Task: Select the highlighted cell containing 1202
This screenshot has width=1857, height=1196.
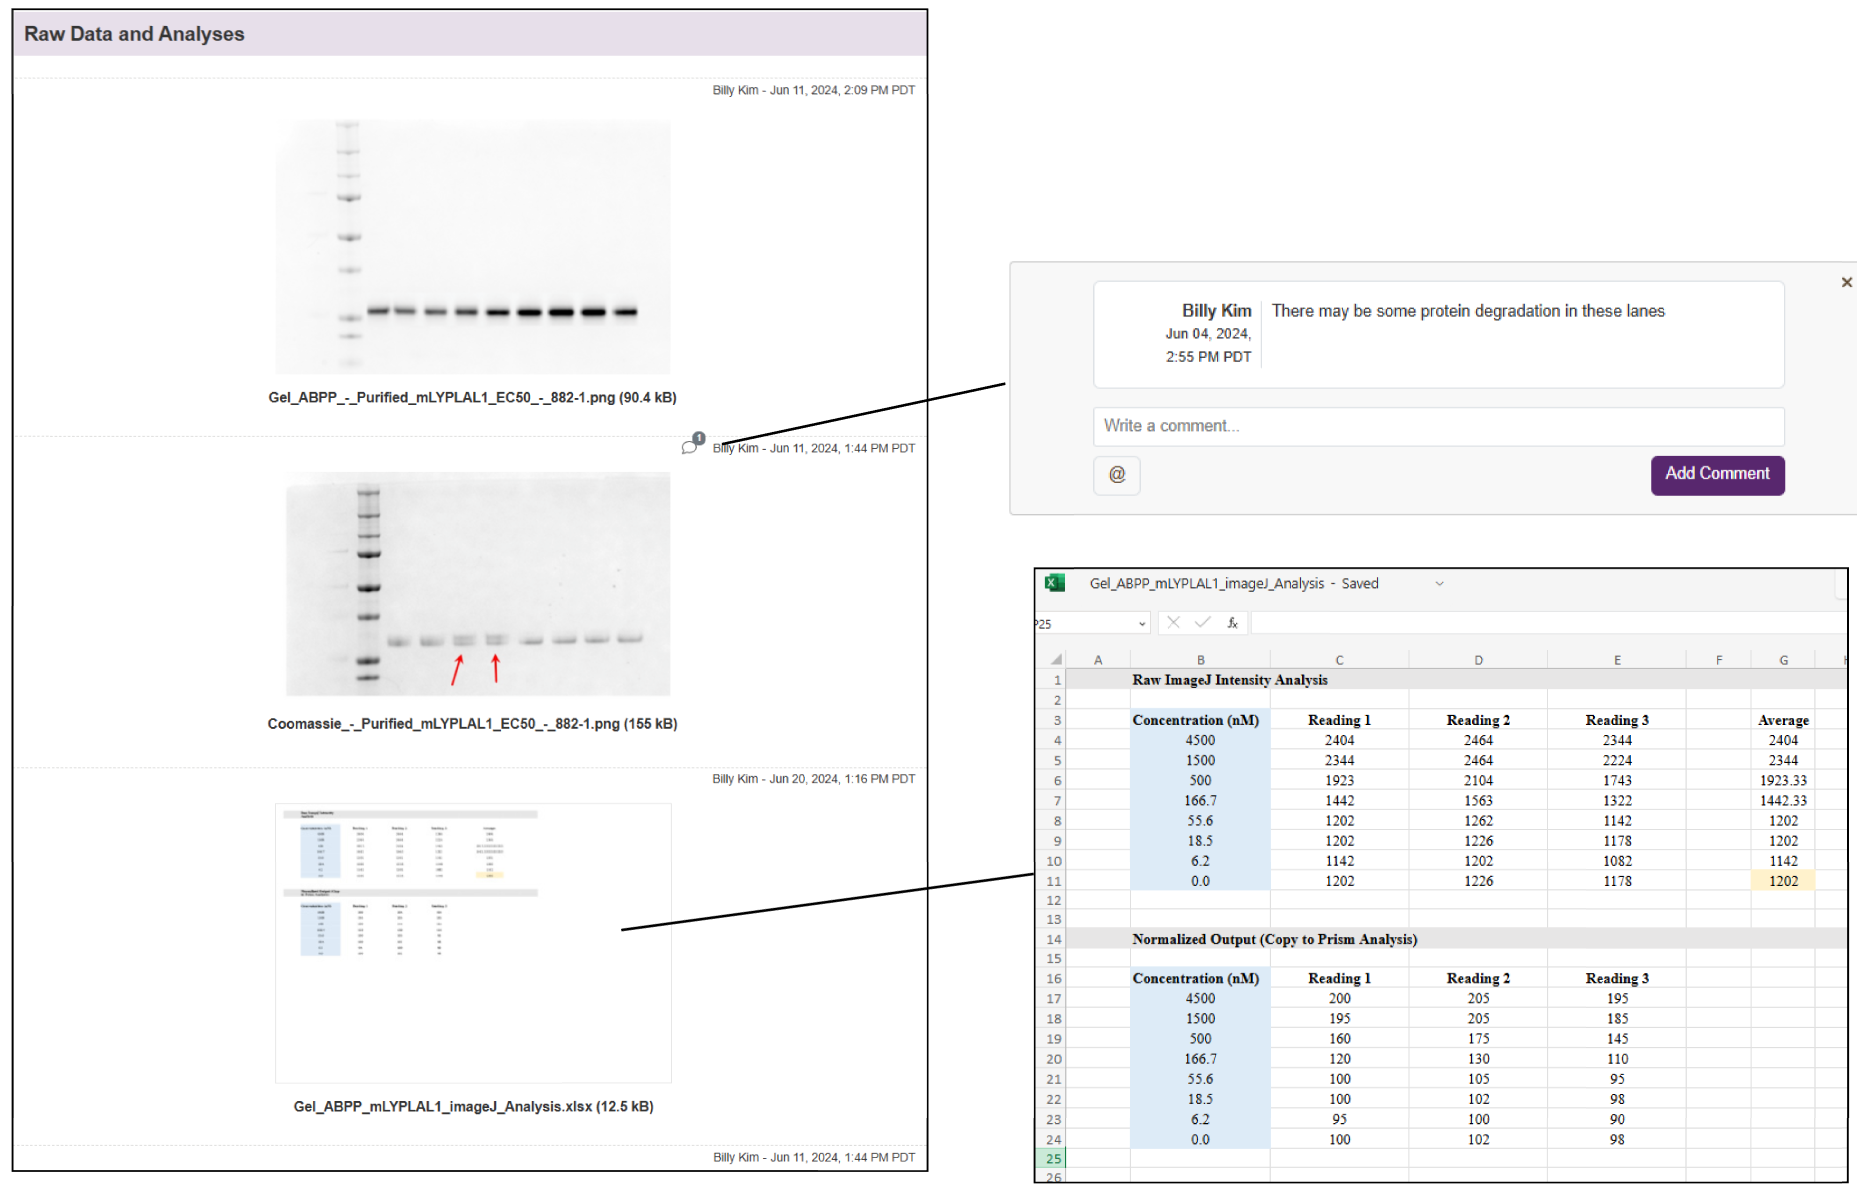Action: coord(1783,880)
